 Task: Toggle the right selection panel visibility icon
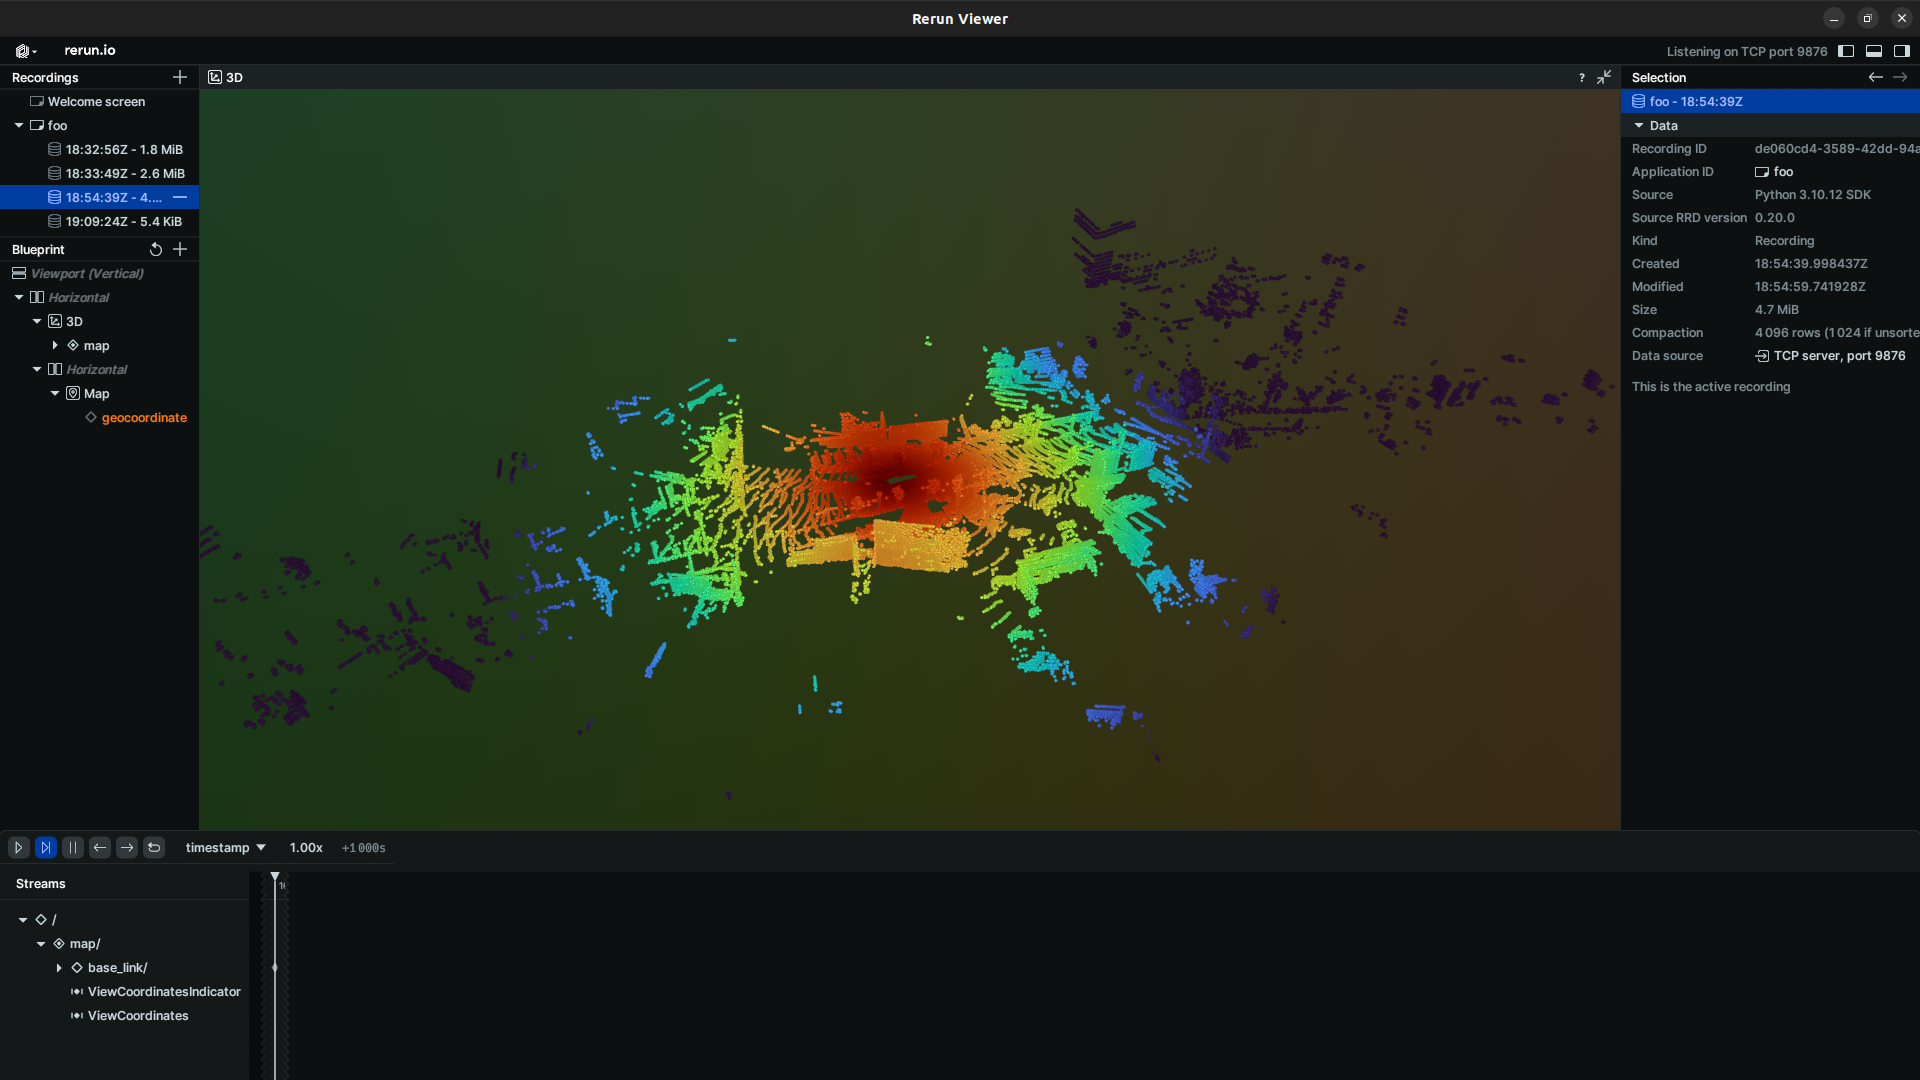(1900, 50)
